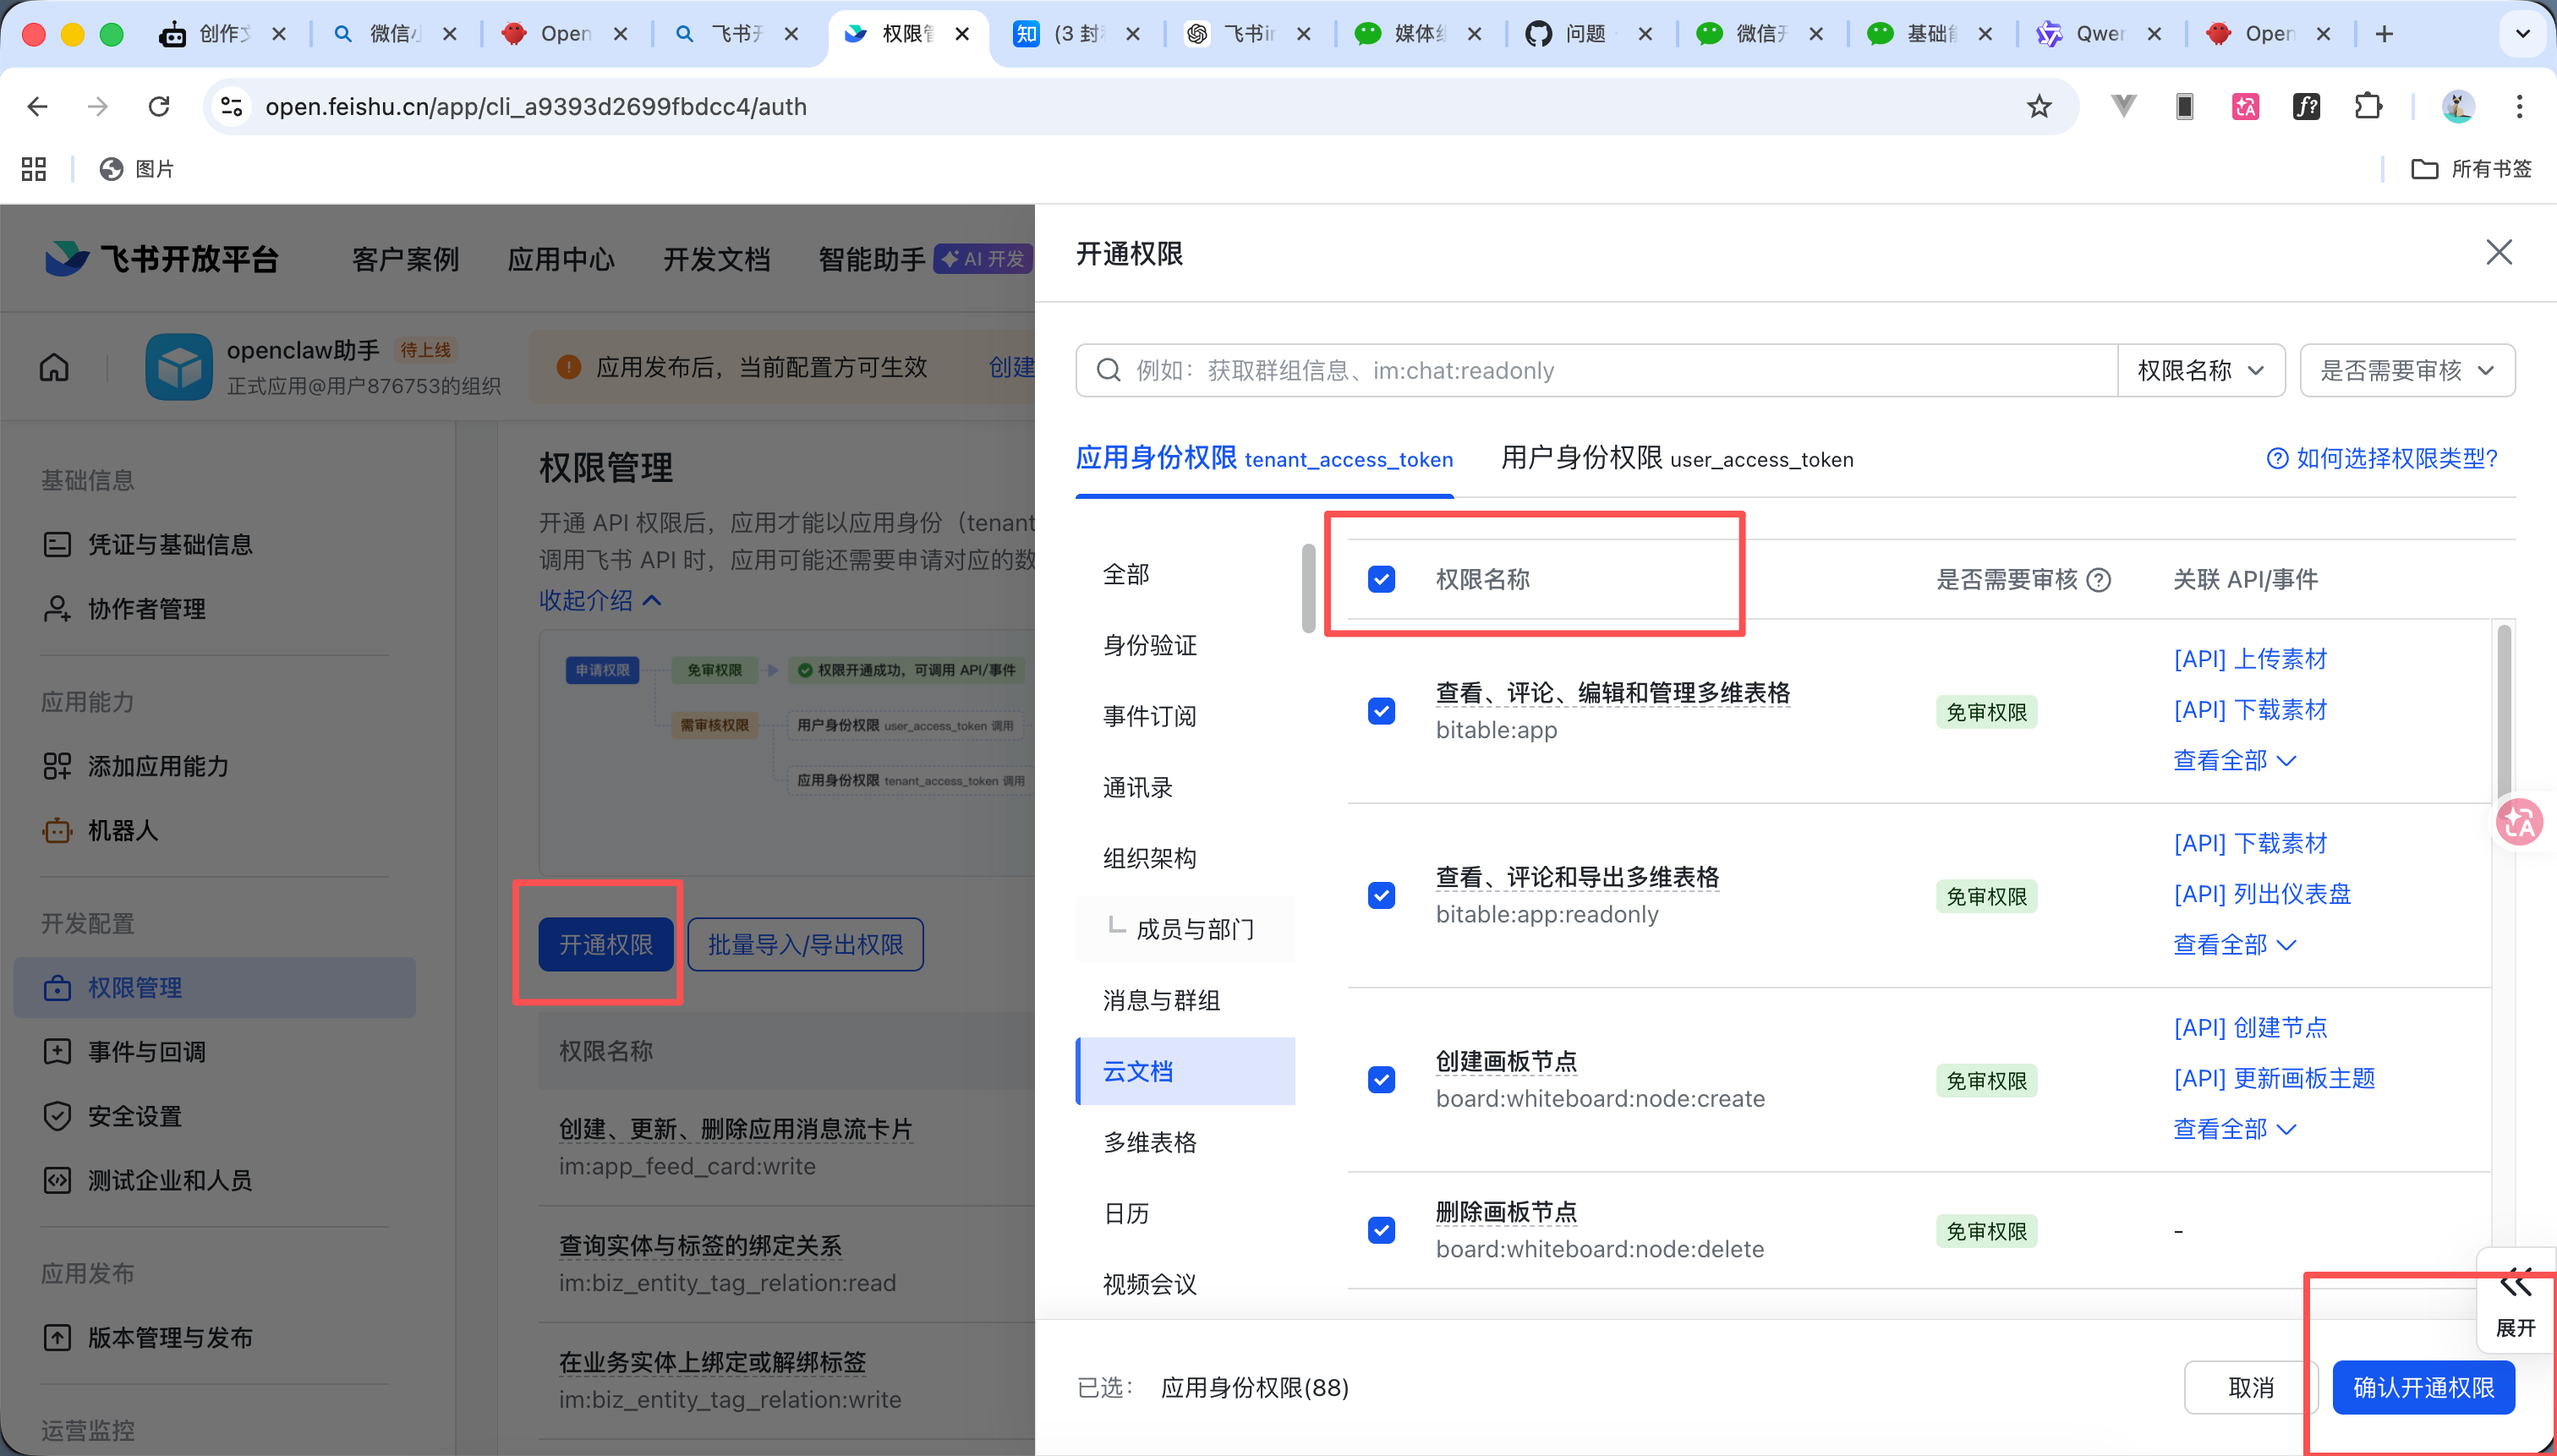Toggle the bitable:app permission checkbox

coord(1381,711)
